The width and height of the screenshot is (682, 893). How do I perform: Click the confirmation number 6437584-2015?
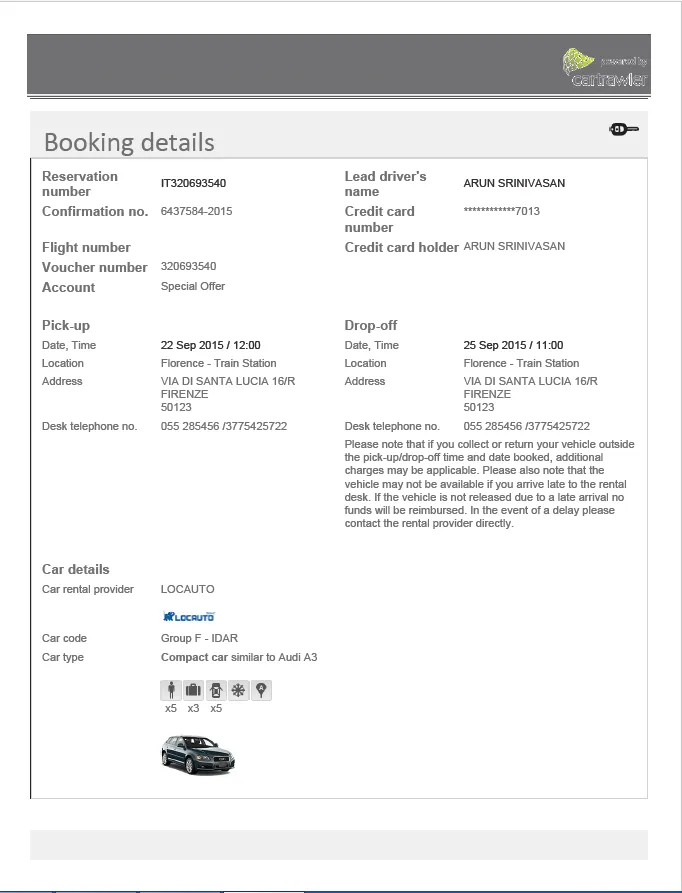196,211
